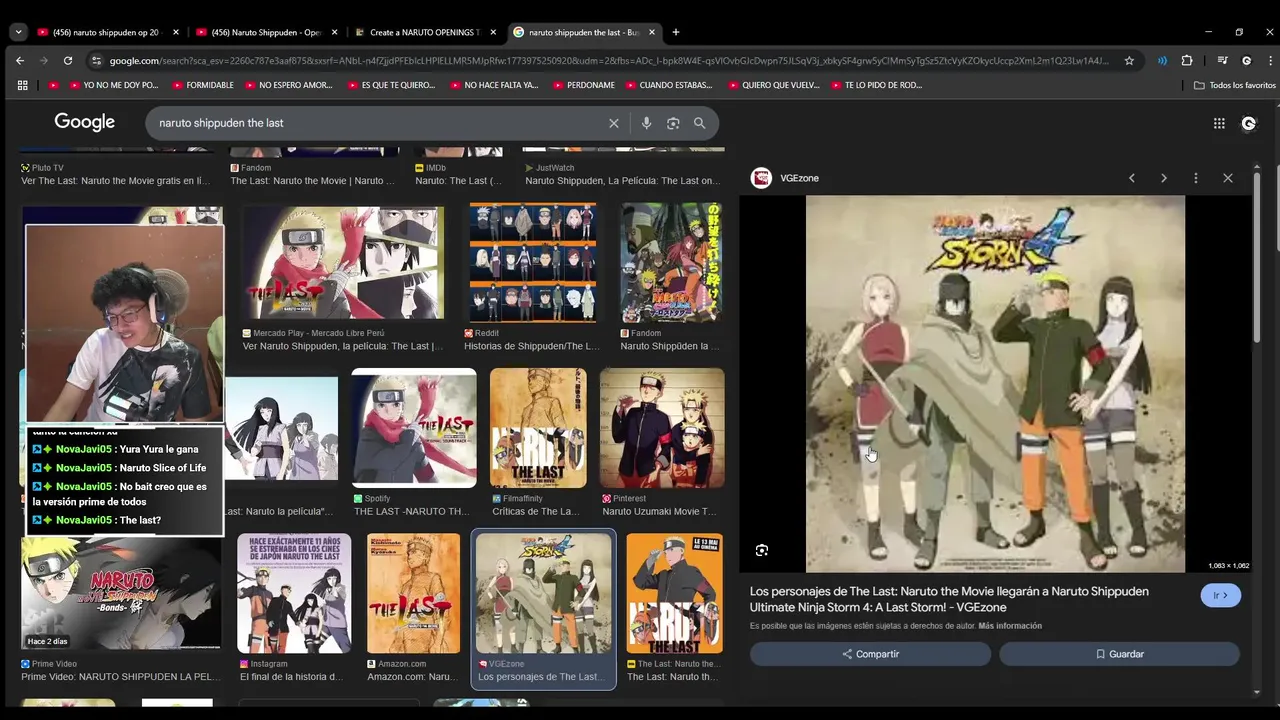
Task: Open the Google account avatar
Action: point(1248,123)
